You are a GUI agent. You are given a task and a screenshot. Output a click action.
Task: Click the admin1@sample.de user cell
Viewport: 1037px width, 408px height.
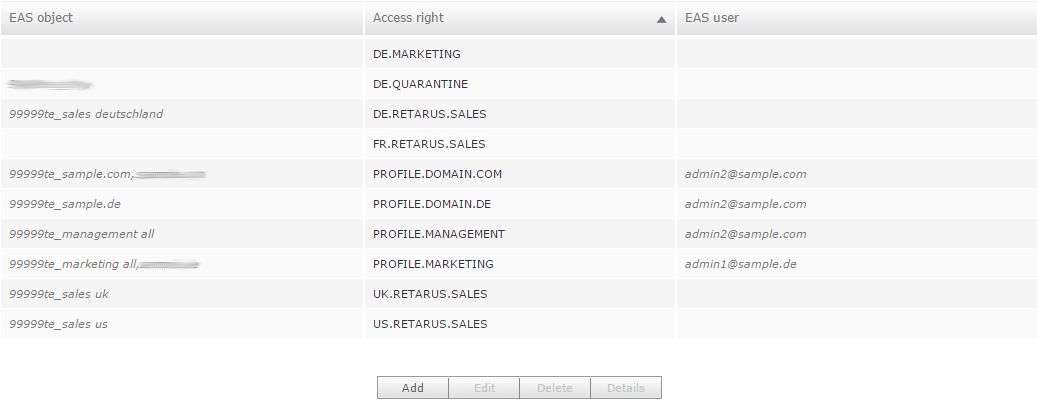point(740,264)
